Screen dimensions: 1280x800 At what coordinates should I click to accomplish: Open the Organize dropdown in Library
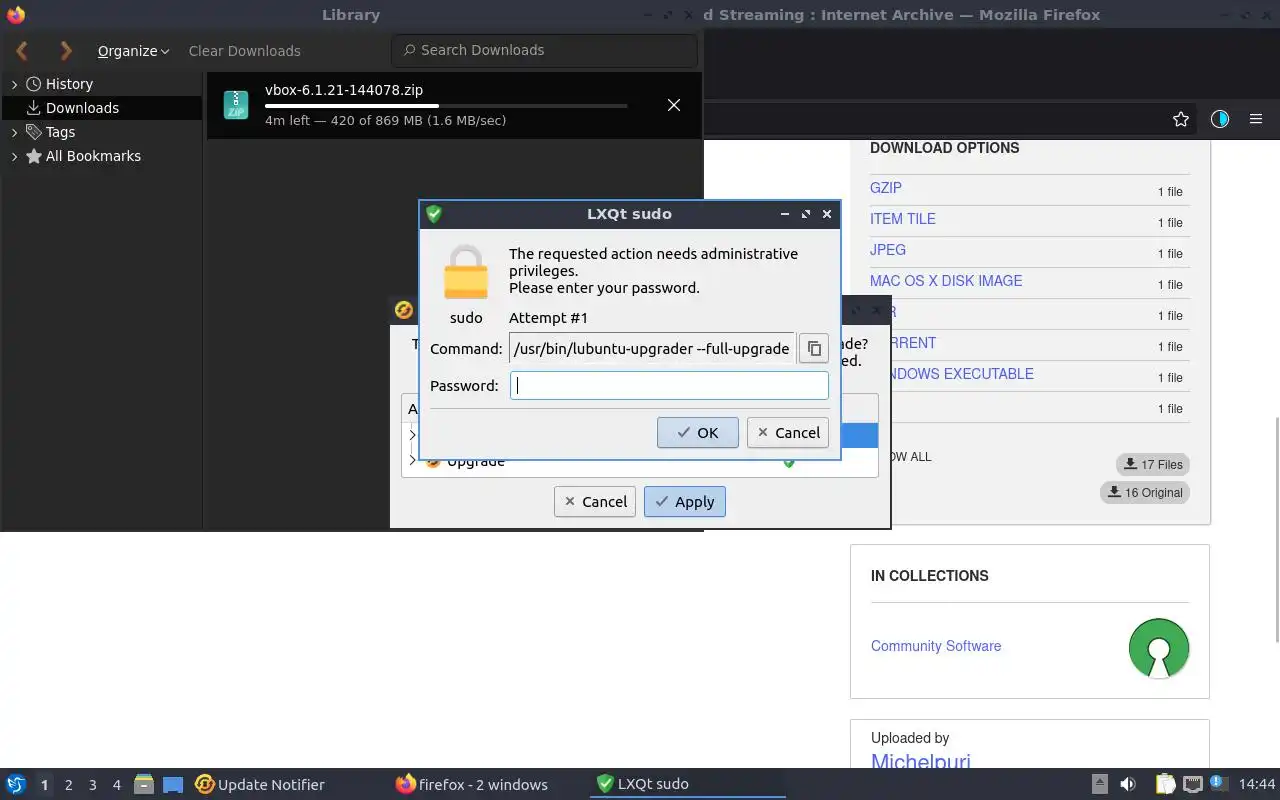(133, 51)
